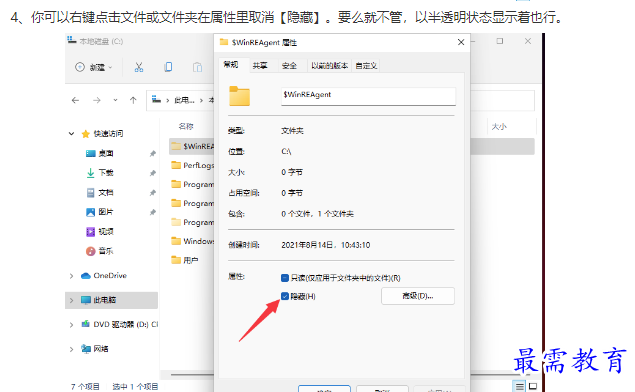This screenshot has width=635, height=392.
Task: Switch to the Customize (自定义) tab
Action: coord(366,66)
